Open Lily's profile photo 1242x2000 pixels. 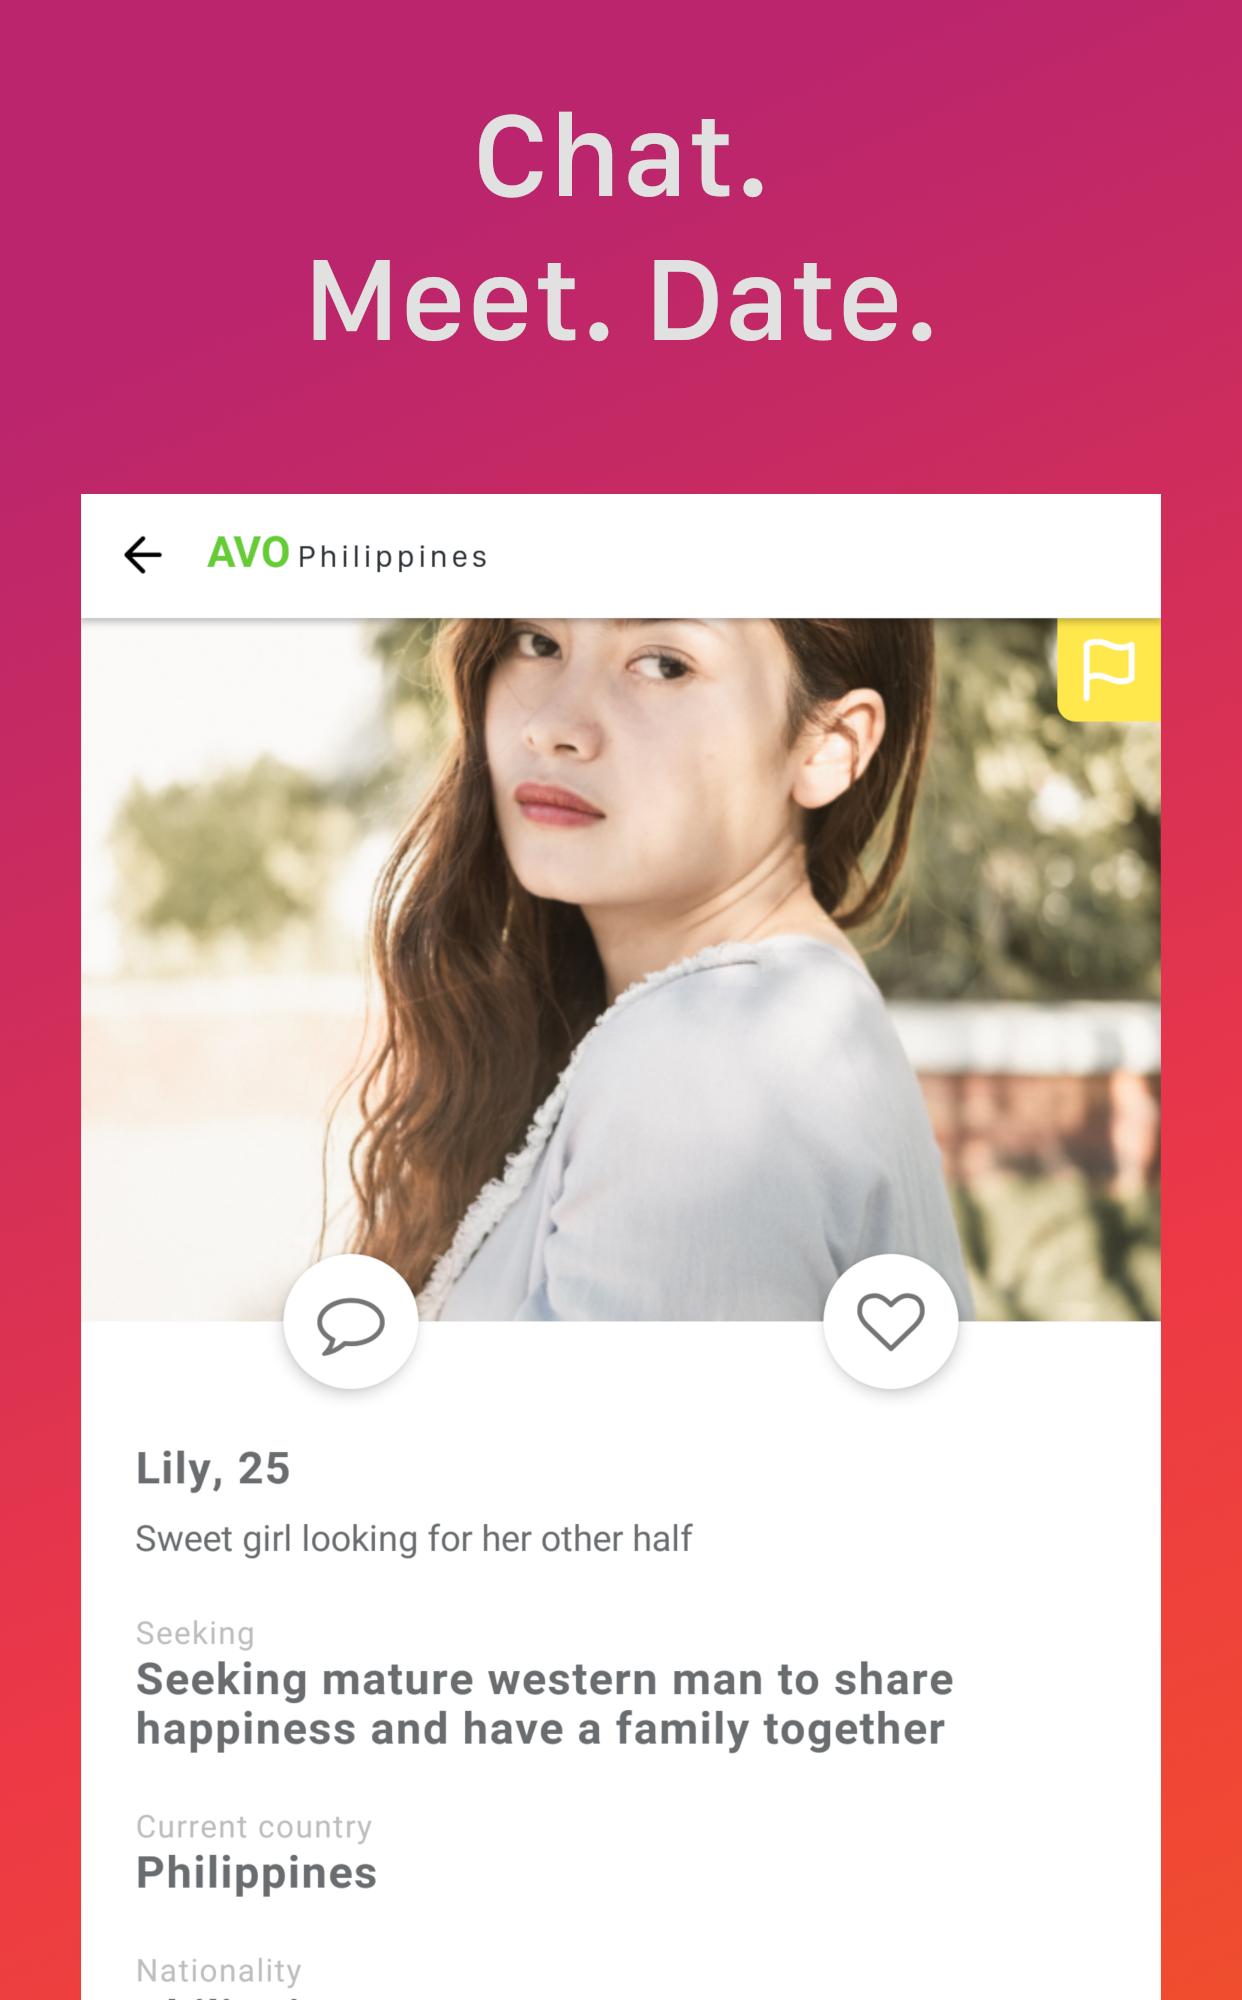coord(621,969)
